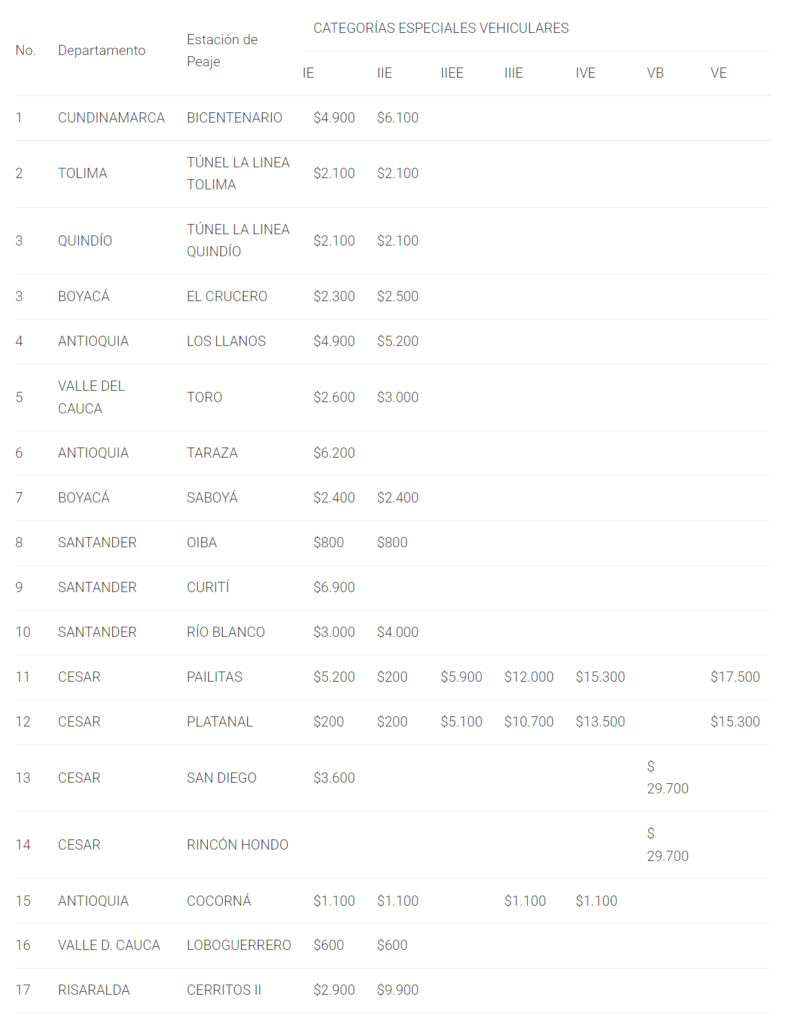Click the BICENTENARIO toll station cell

[x=234, y=118]
